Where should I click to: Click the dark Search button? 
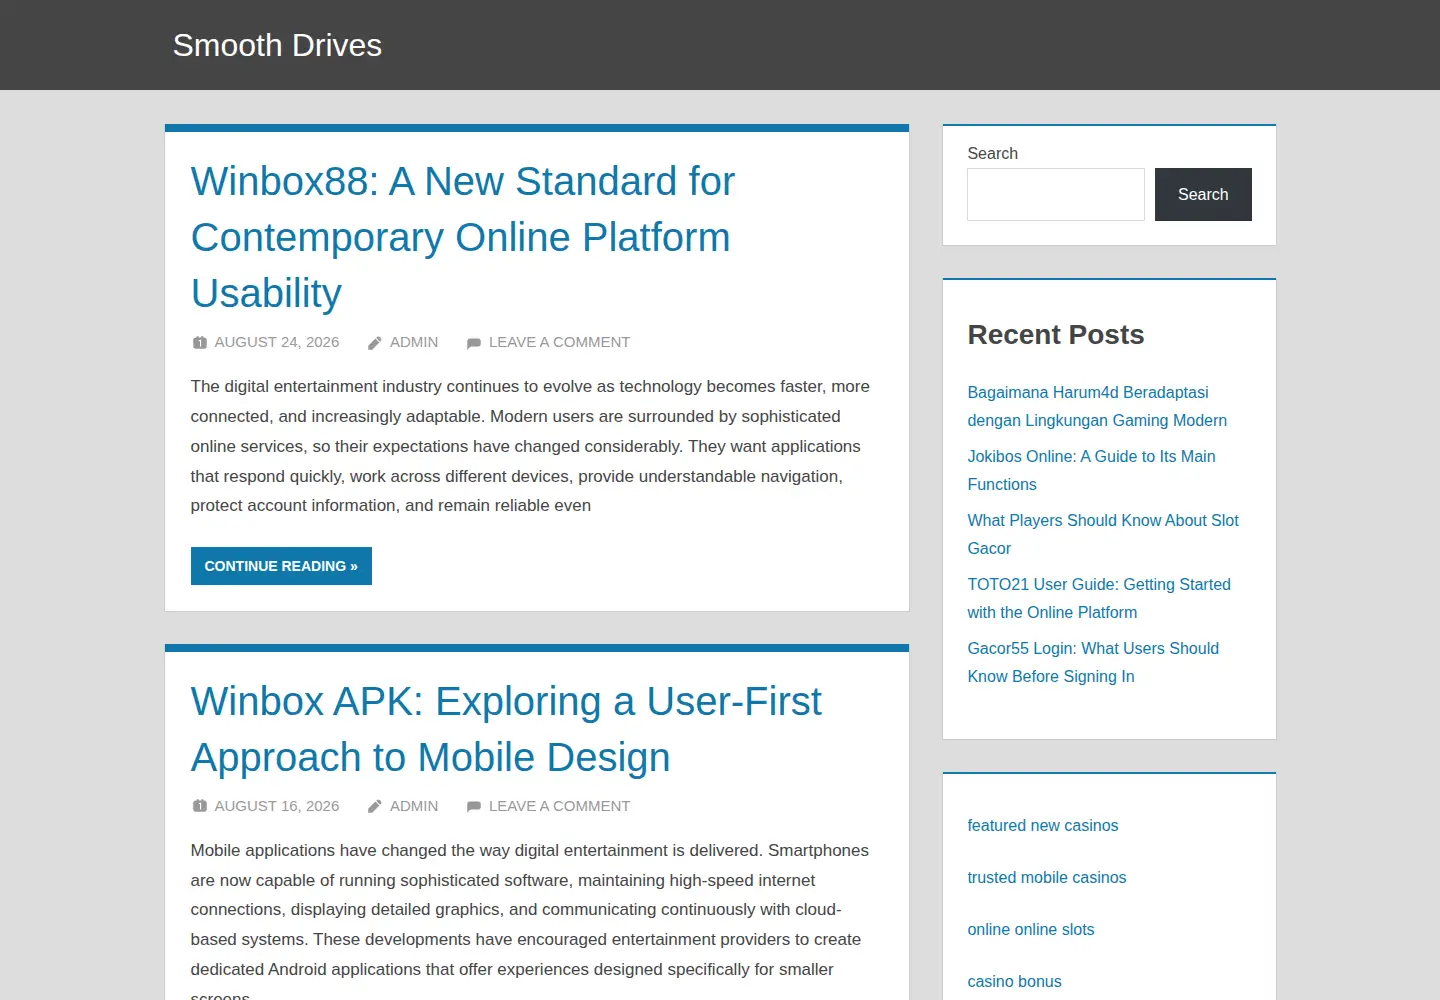pos(1203,194)
